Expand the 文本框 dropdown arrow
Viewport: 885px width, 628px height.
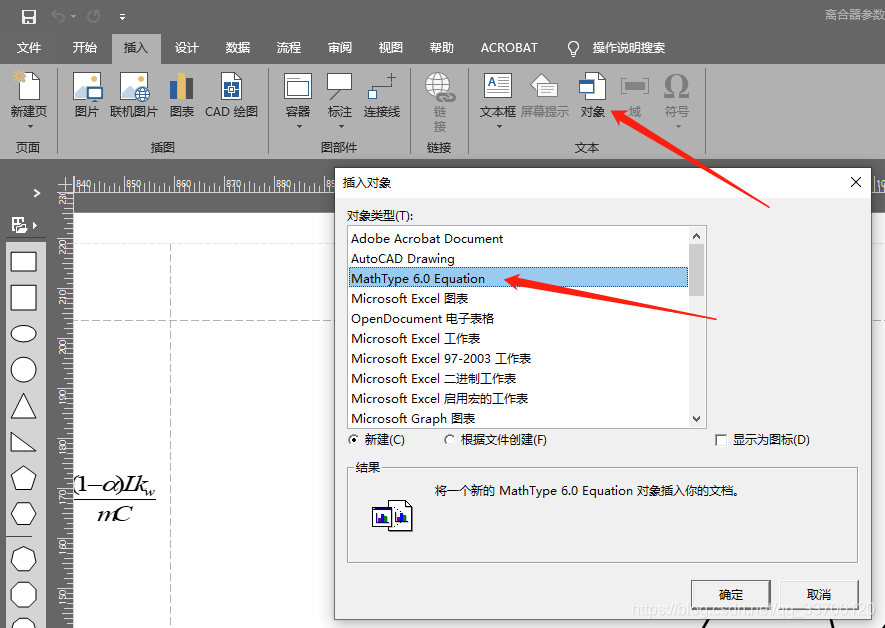(x=498, y=126)
